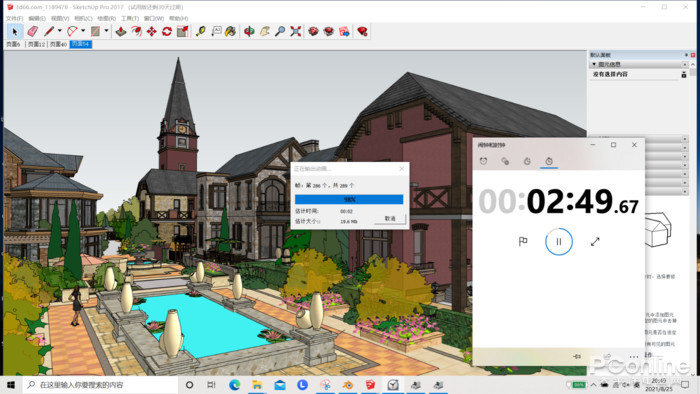Click the 98% export progress bar

click(x=349, y=199)
